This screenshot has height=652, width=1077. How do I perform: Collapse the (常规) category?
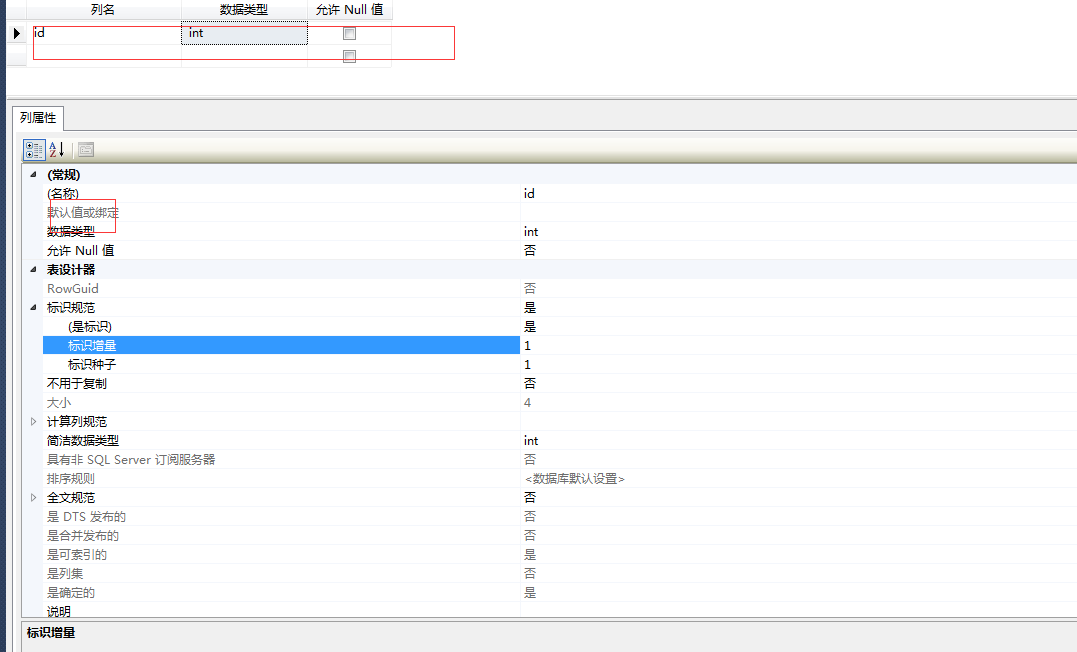point(33,175)
